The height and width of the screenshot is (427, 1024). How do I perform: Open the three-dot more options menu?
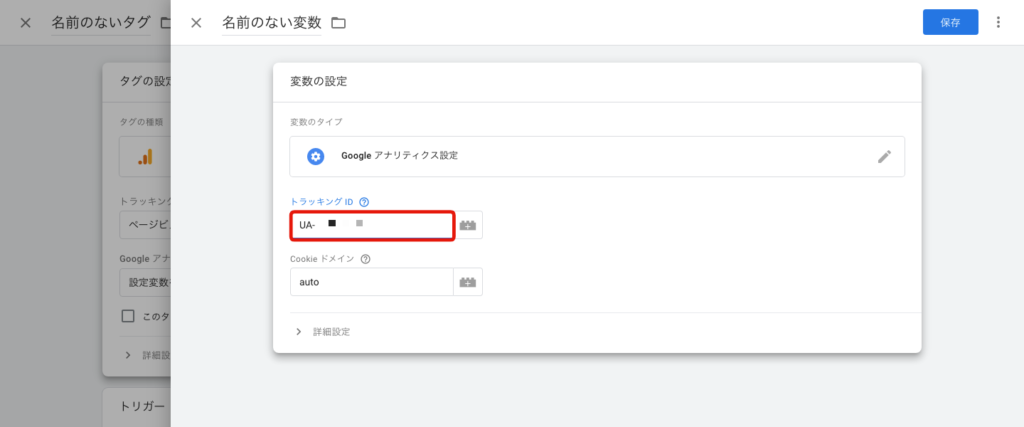[x=998, y=22]
